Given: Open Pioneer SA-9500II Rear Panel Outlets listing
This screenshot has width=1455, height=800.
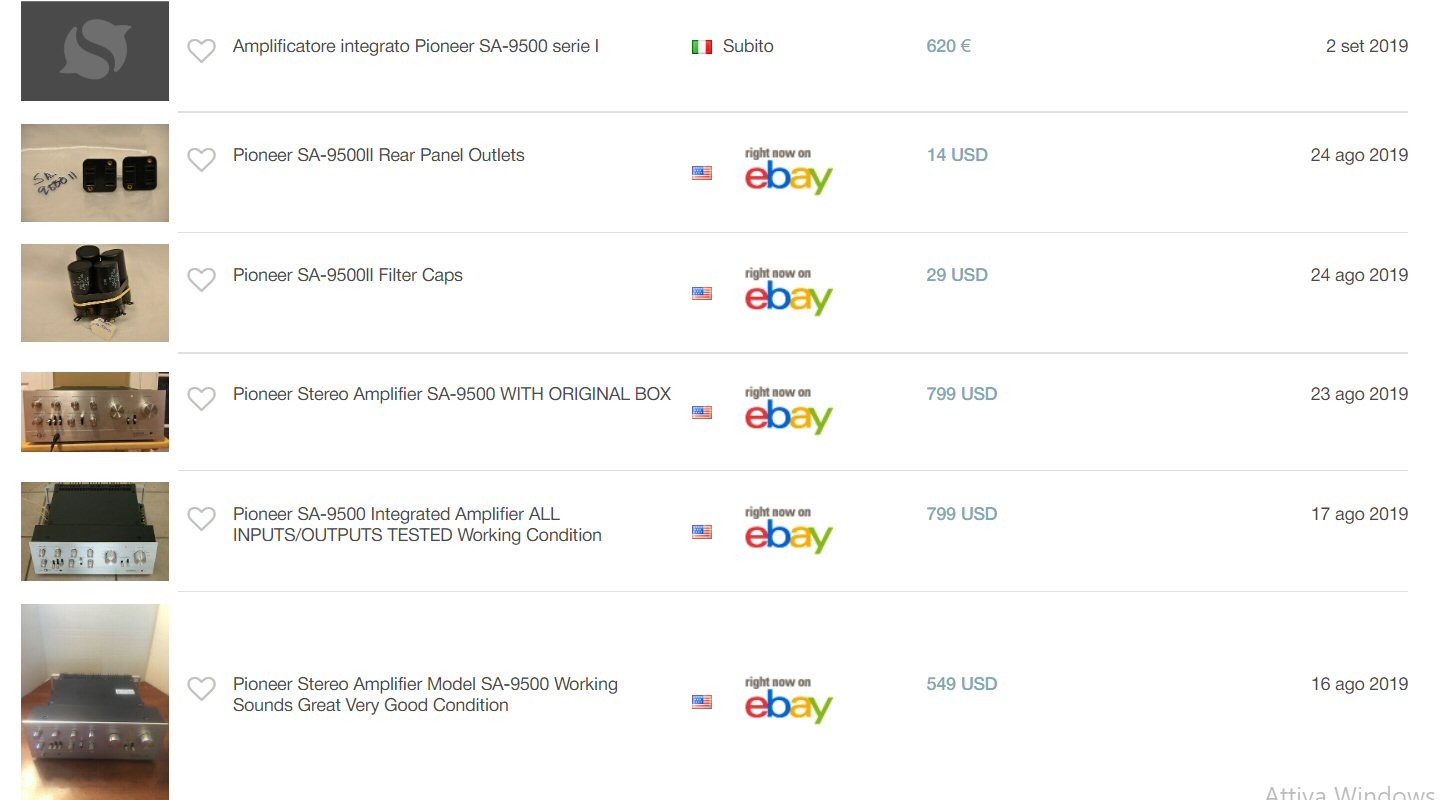Looking at the screenshot, I should tap(378, 155).
